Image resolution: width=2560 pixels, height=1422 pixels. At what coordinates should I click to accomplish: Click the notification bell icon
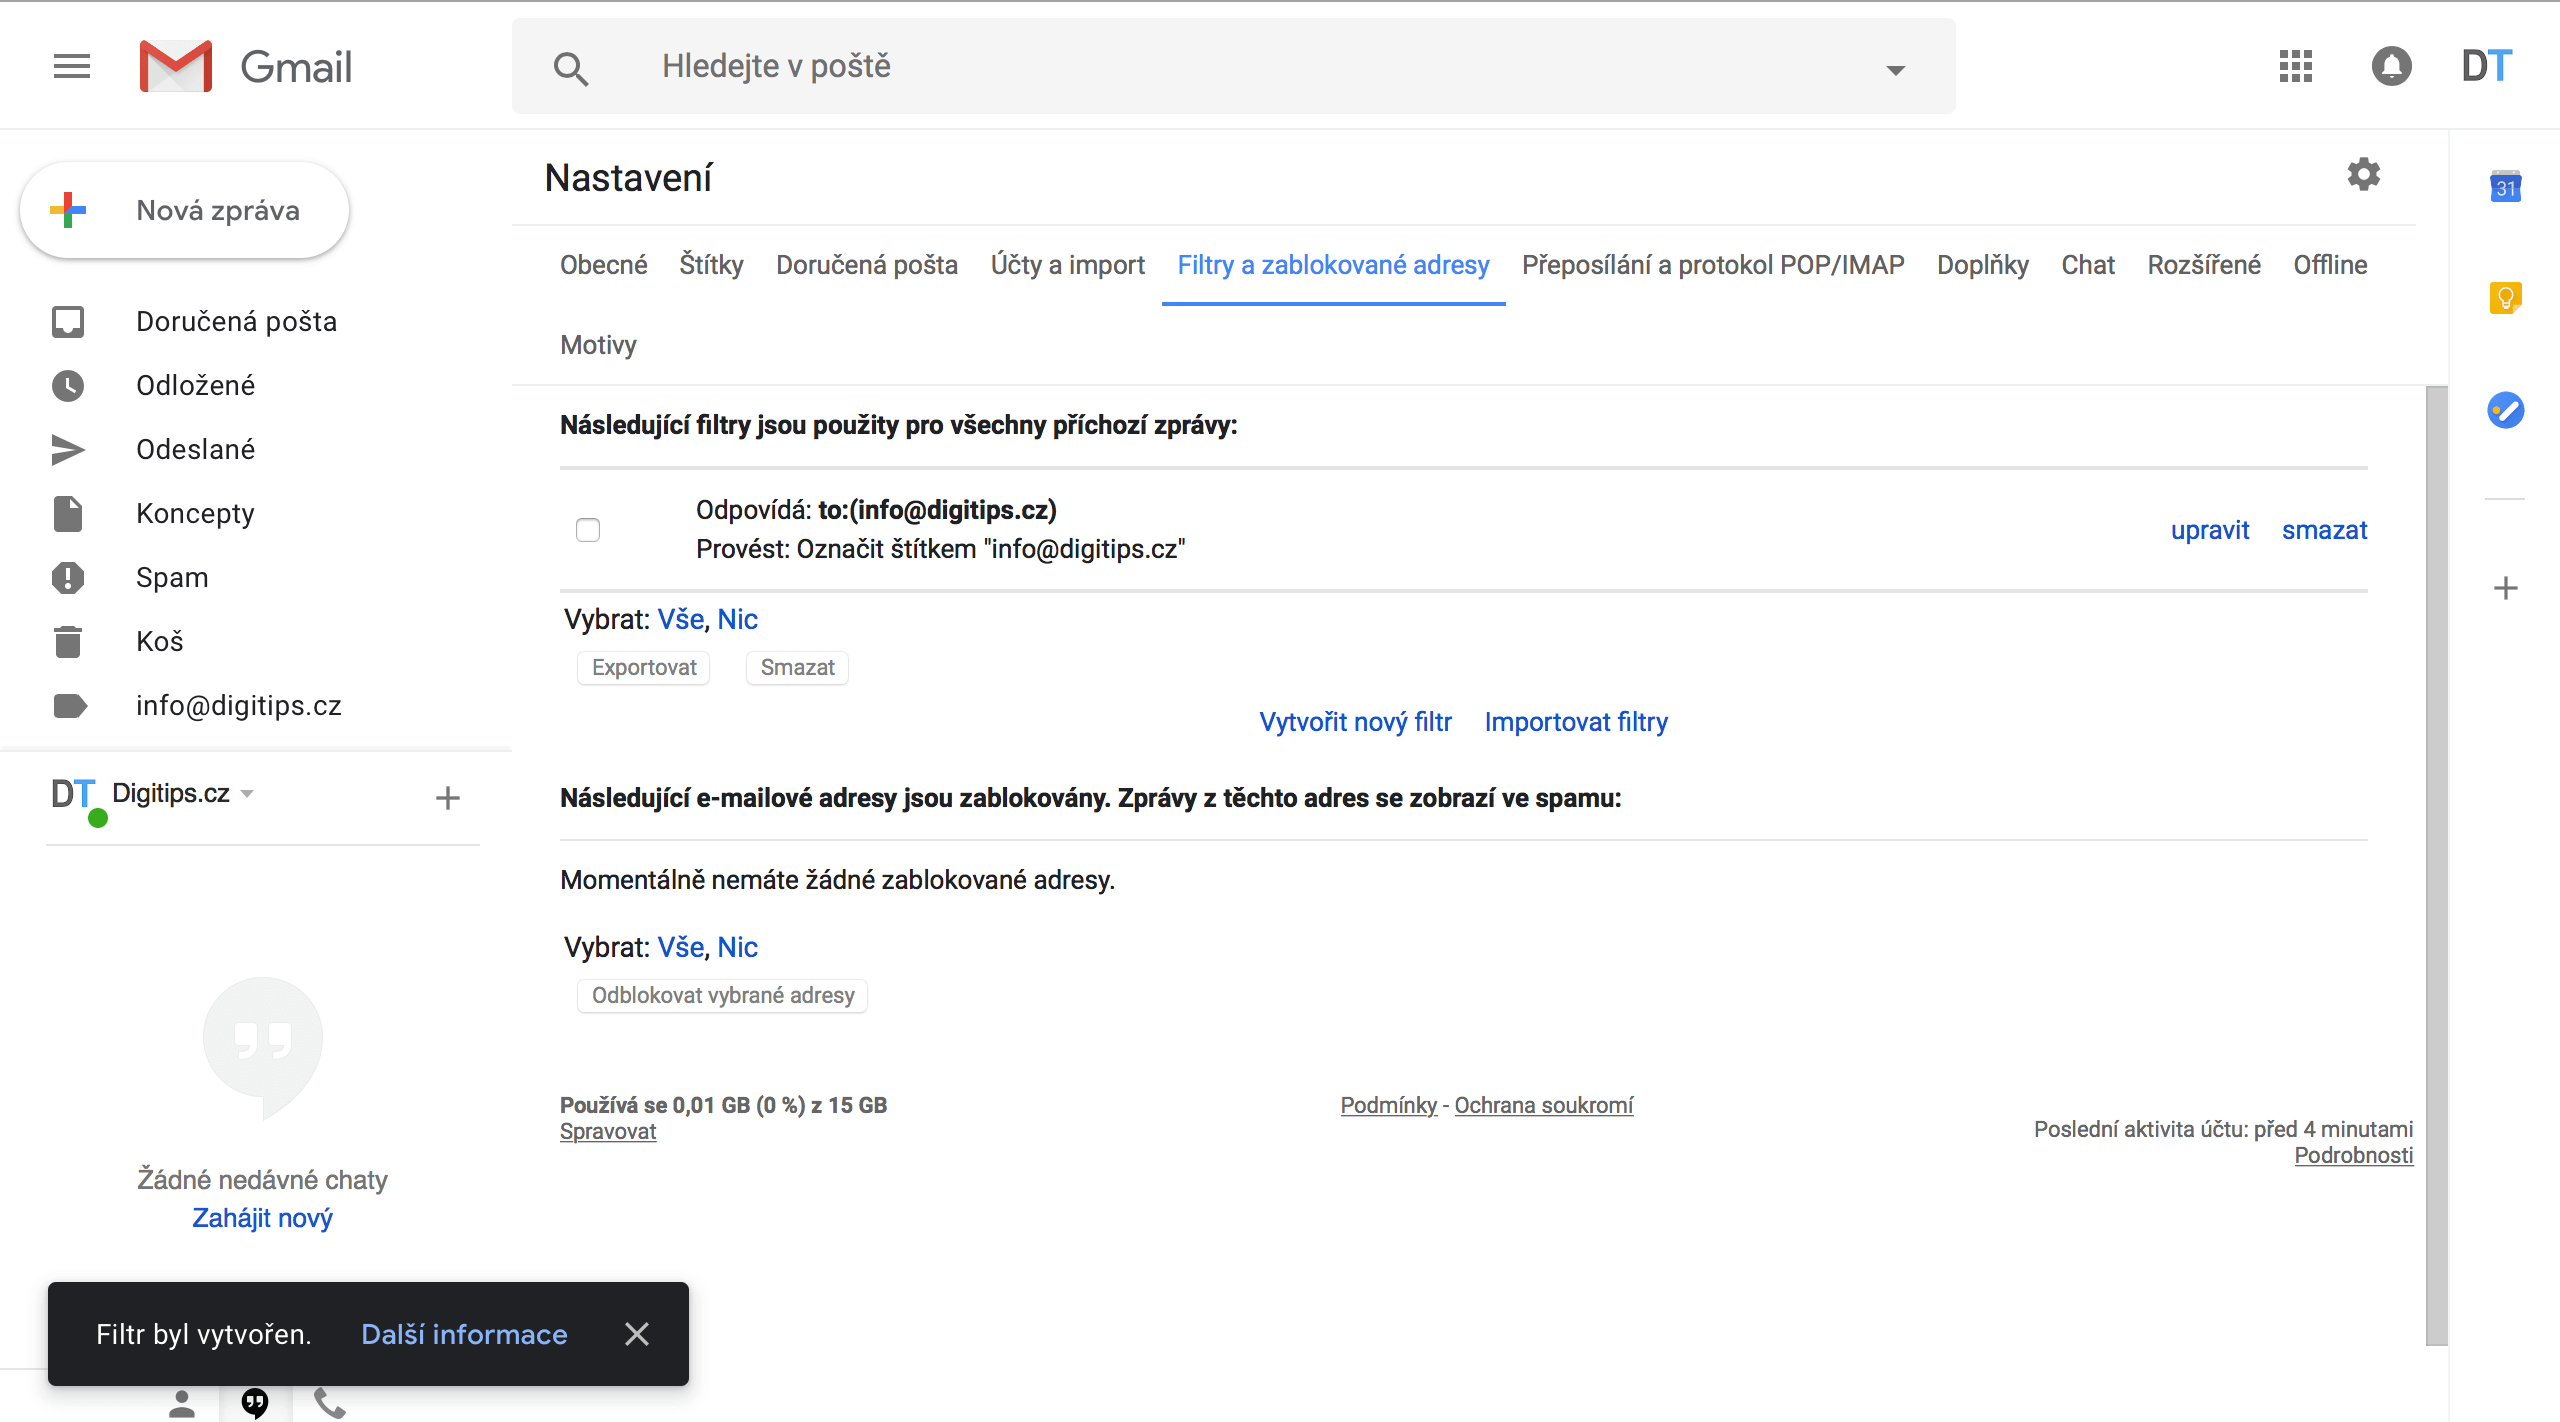click(x=2392, y=66)
